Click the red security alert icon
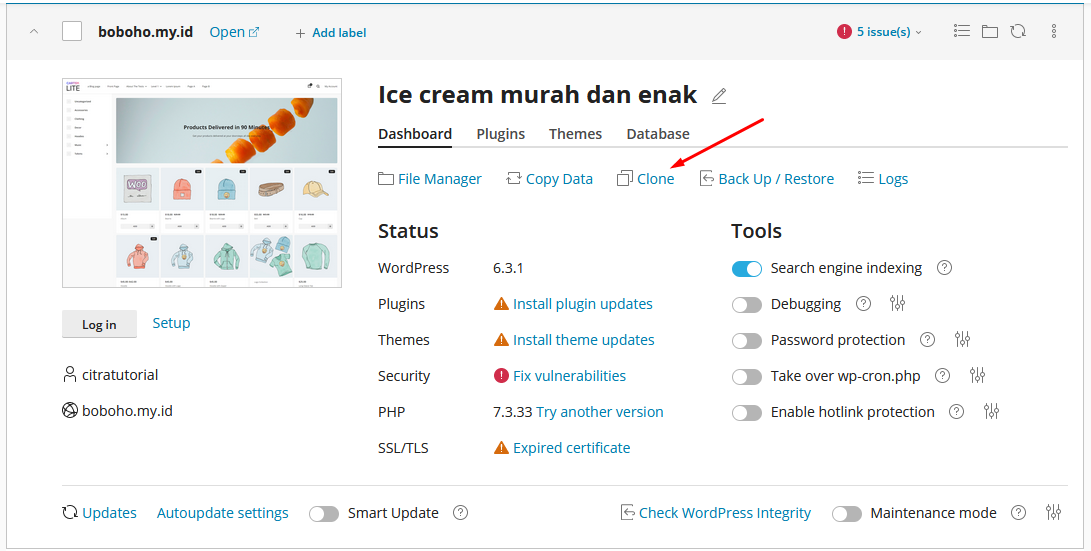Viewport: 1091px width, 551px height. (501, 376)
